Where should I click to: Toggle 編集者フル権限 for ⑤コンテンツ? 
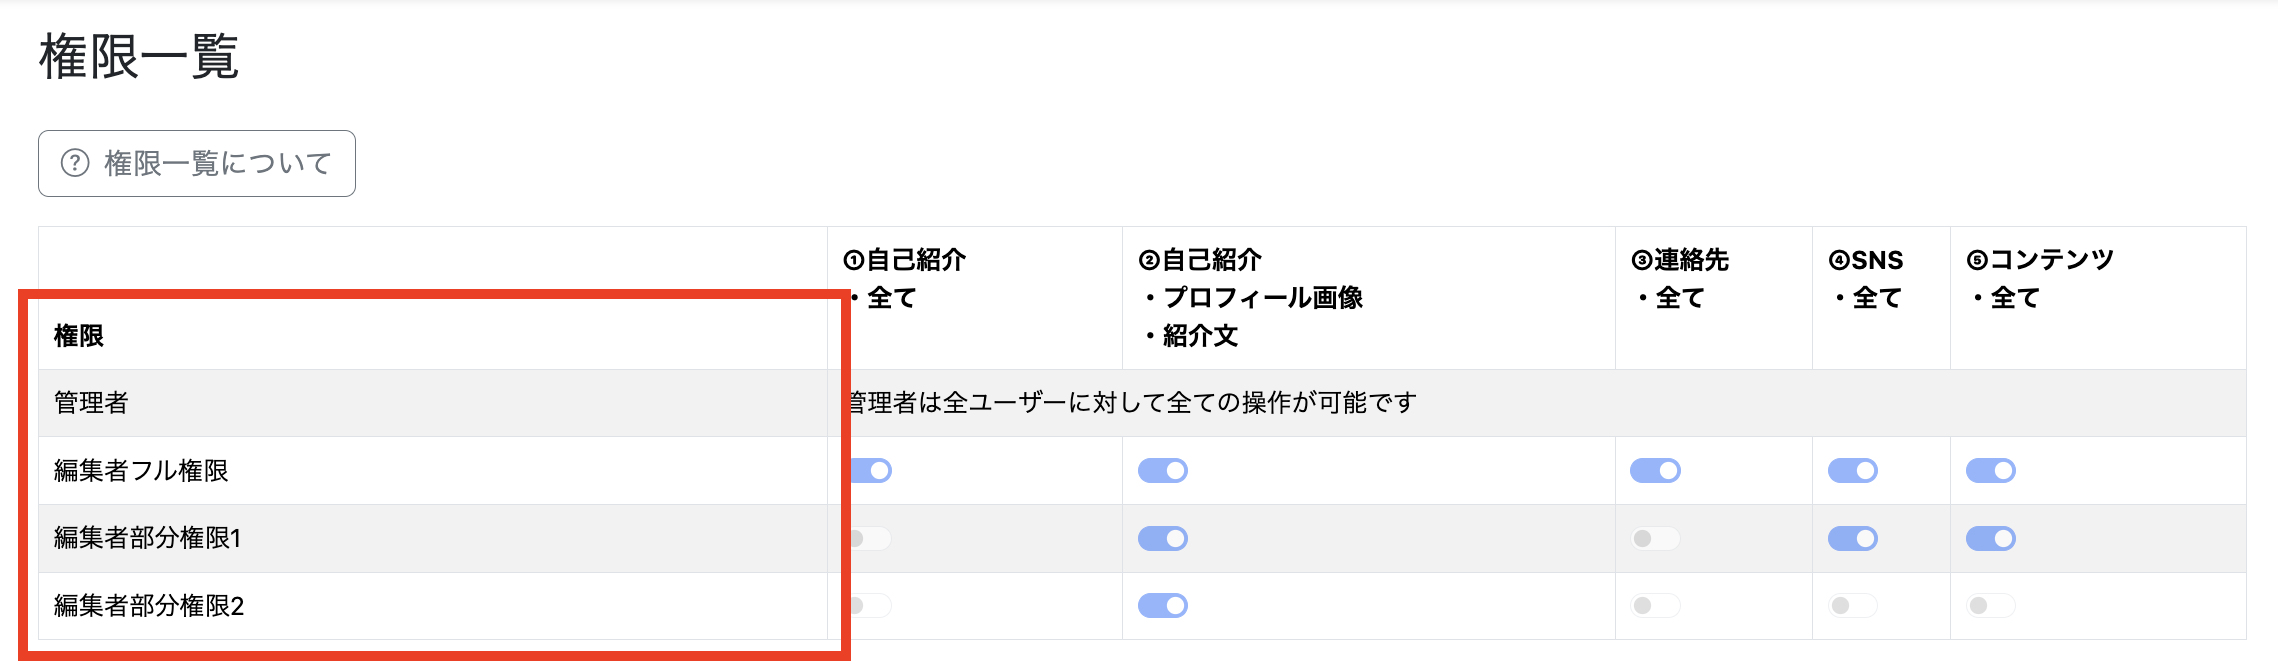(1991, 470)
